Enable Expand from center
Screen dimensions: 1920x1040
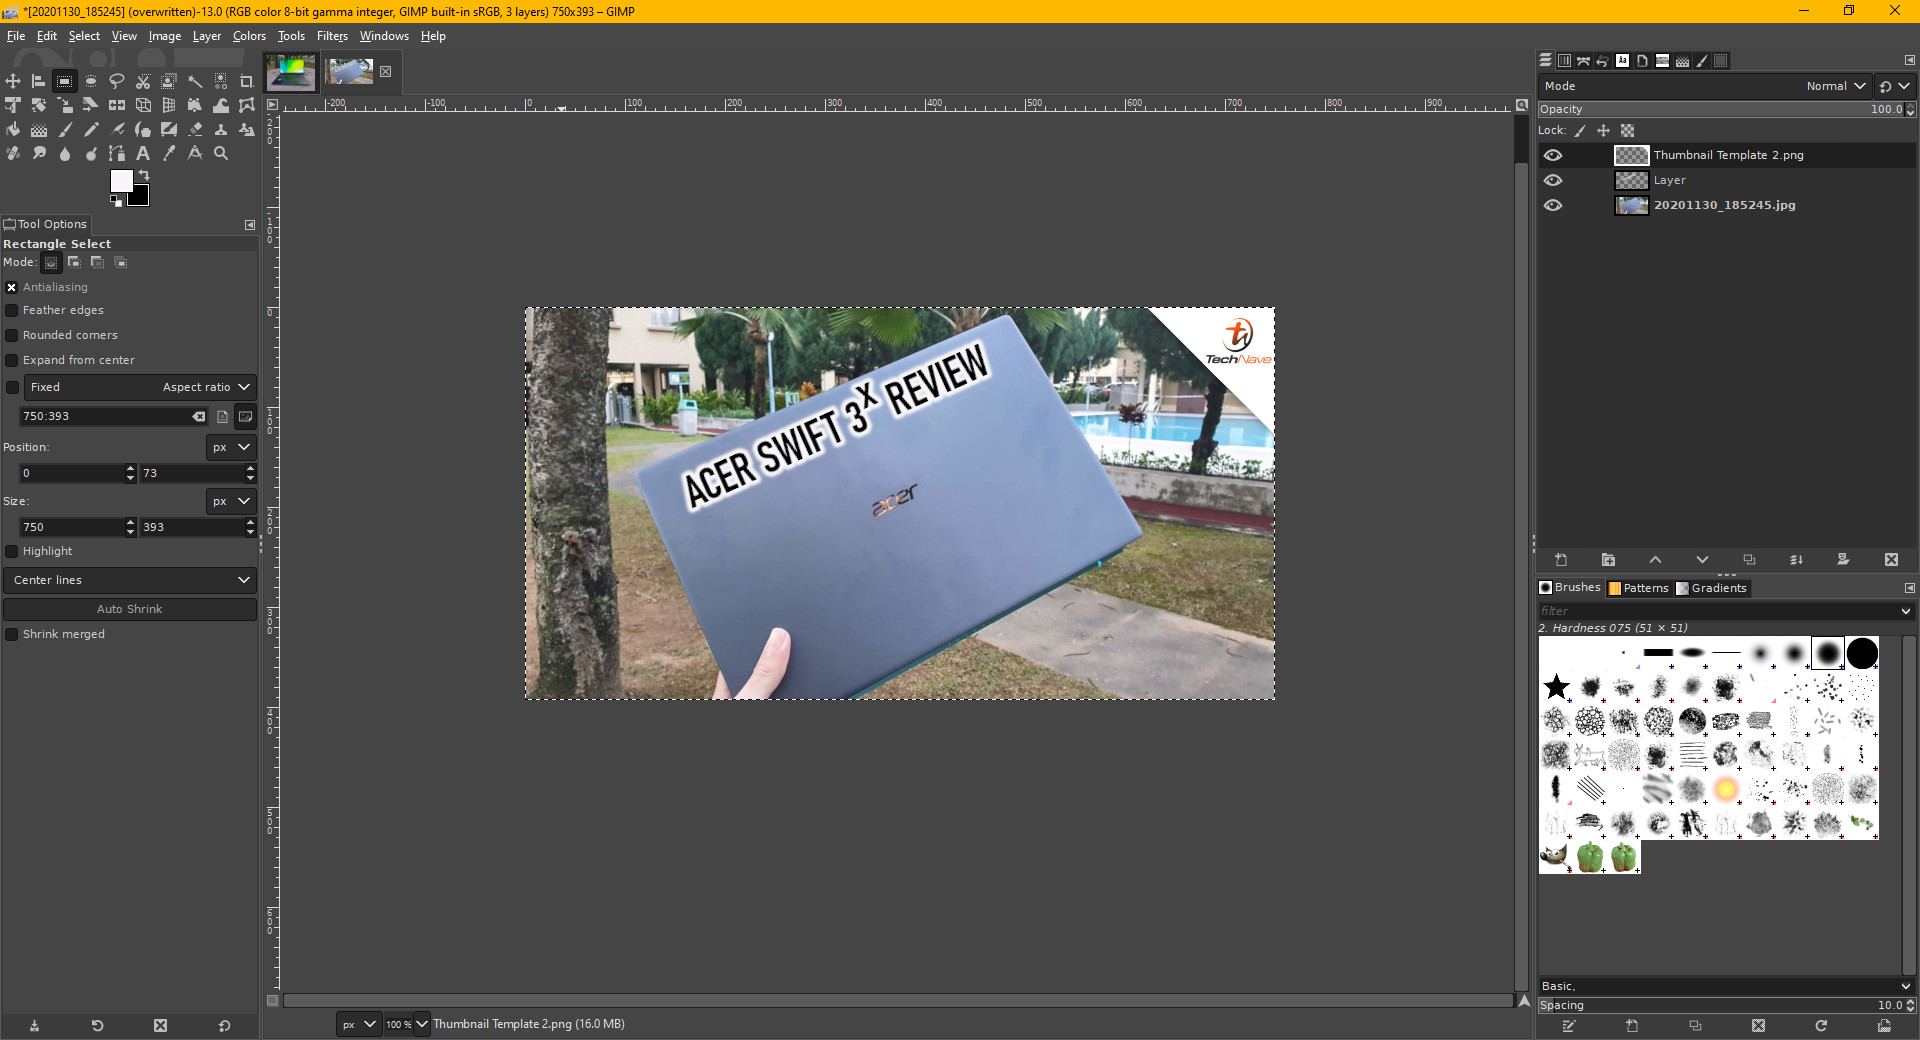[x=12, y=360]
